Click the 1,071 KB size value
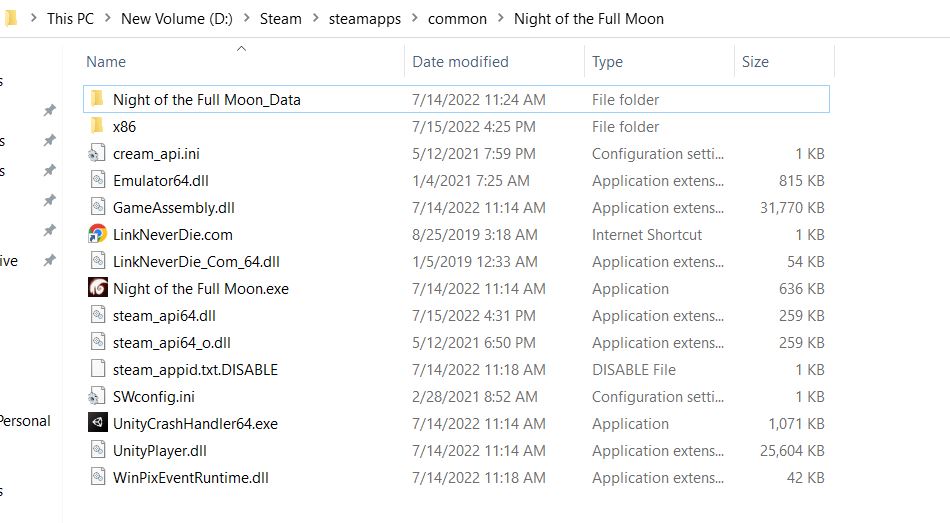950x523 pixels. click(x=796, y=424)
